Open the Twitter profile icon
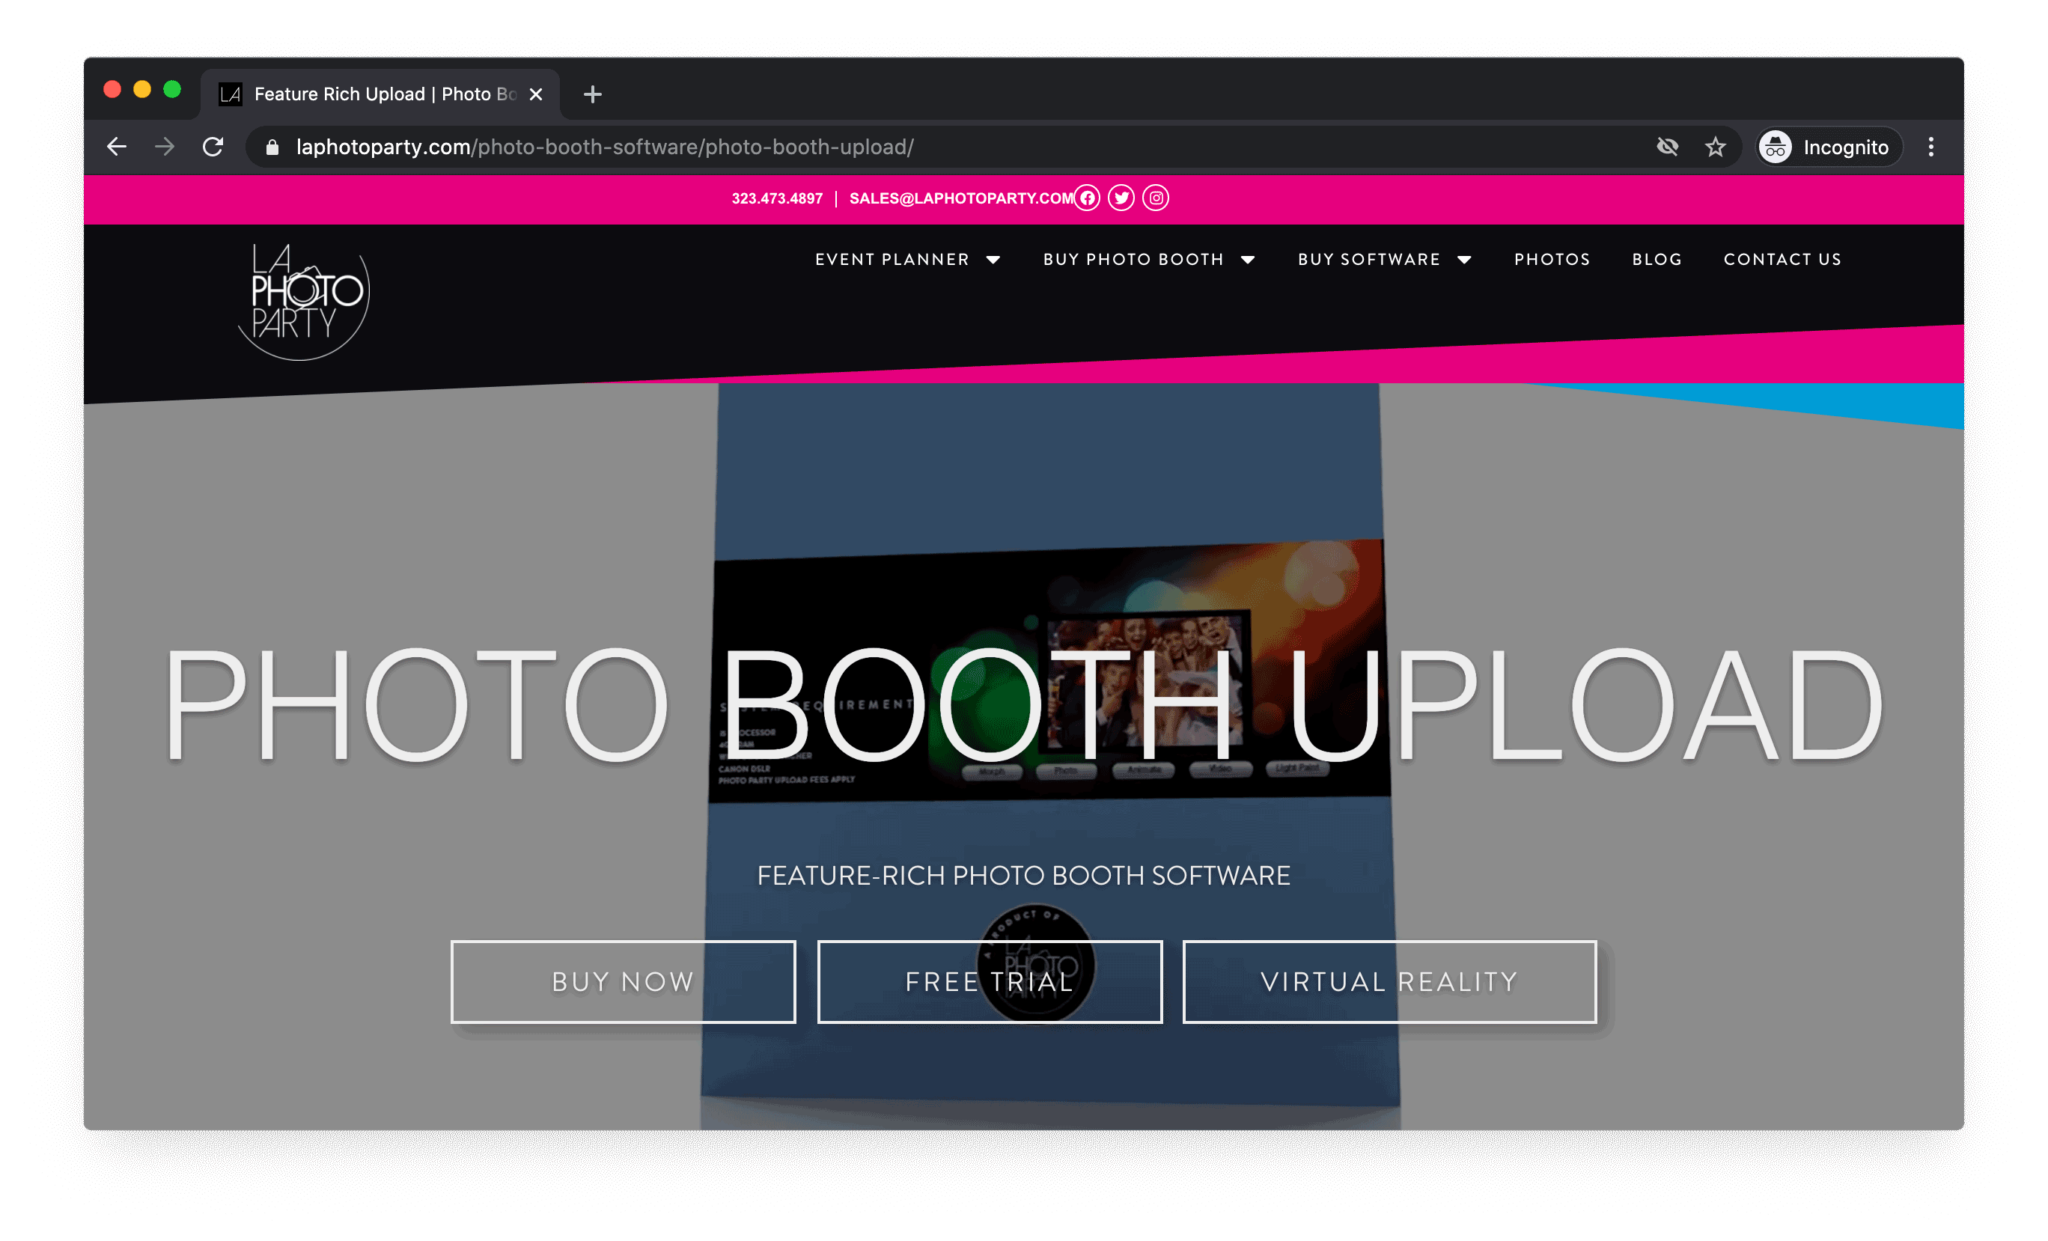 [1121, 197]
